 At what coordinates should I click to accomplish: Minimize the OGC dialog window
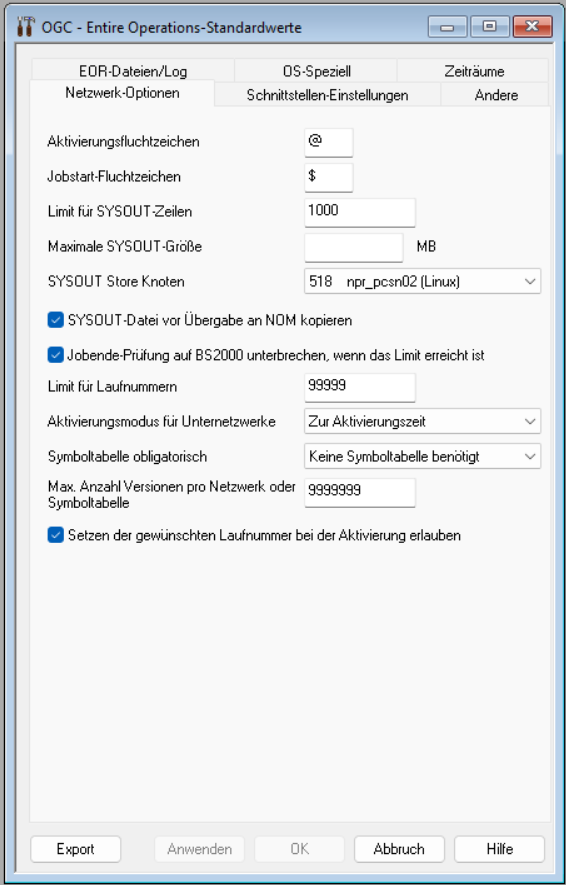(x=448, y=27)
